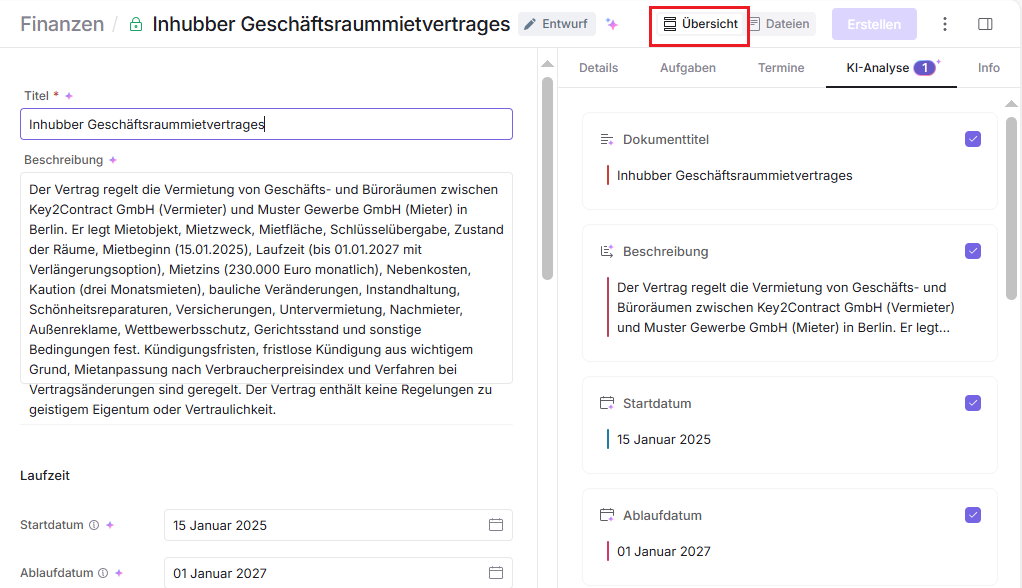
Task: Click the AI sparkle icon next to Beschreibung label
Action: (113, 160)
